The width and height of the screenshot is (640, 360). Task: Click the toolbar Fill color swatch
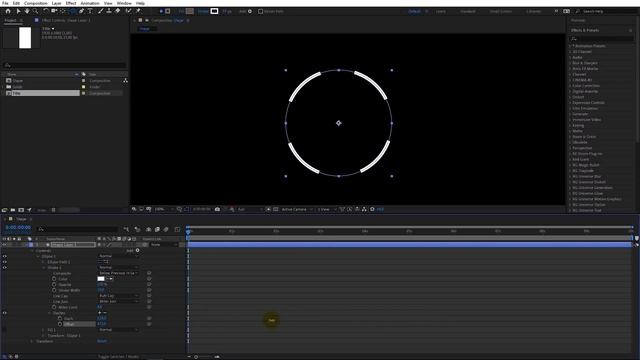pos(190,11)
